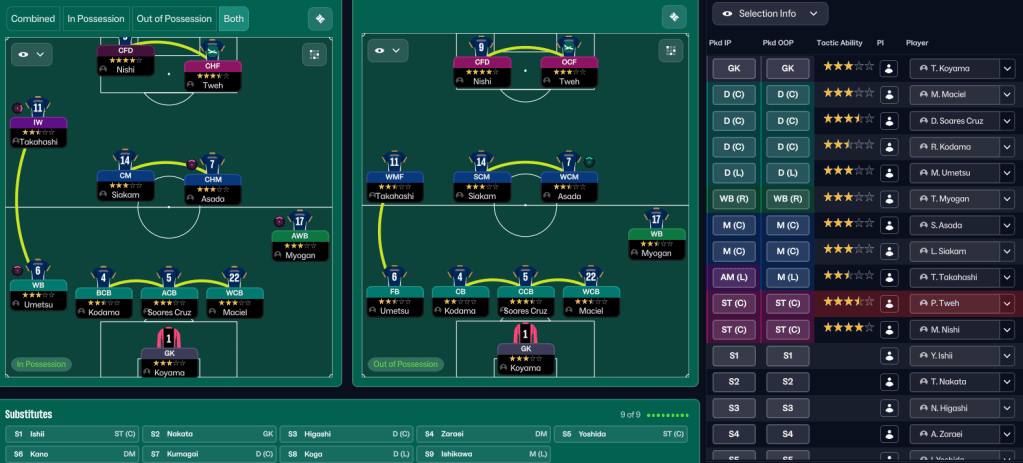Click the analysis icon above the right pitch
This screenshot has height=463, width=1023.
click(674, 17)
